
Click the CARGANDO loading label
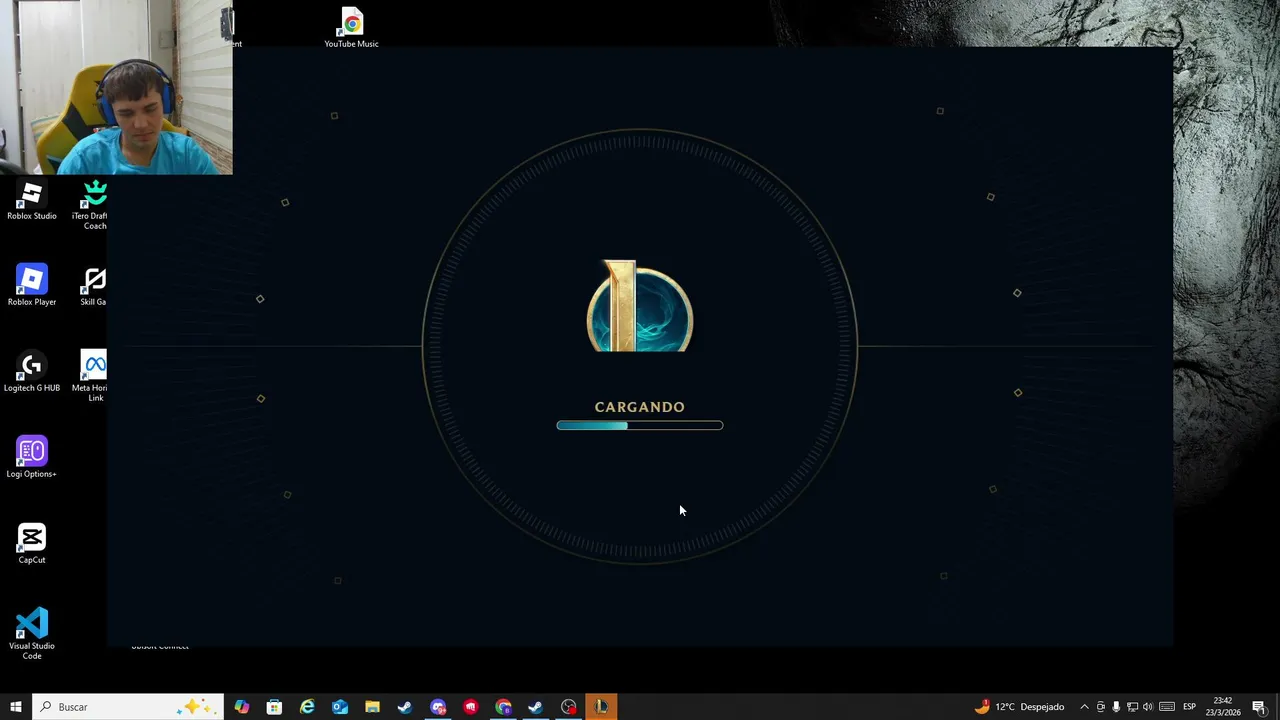(640, 407)
